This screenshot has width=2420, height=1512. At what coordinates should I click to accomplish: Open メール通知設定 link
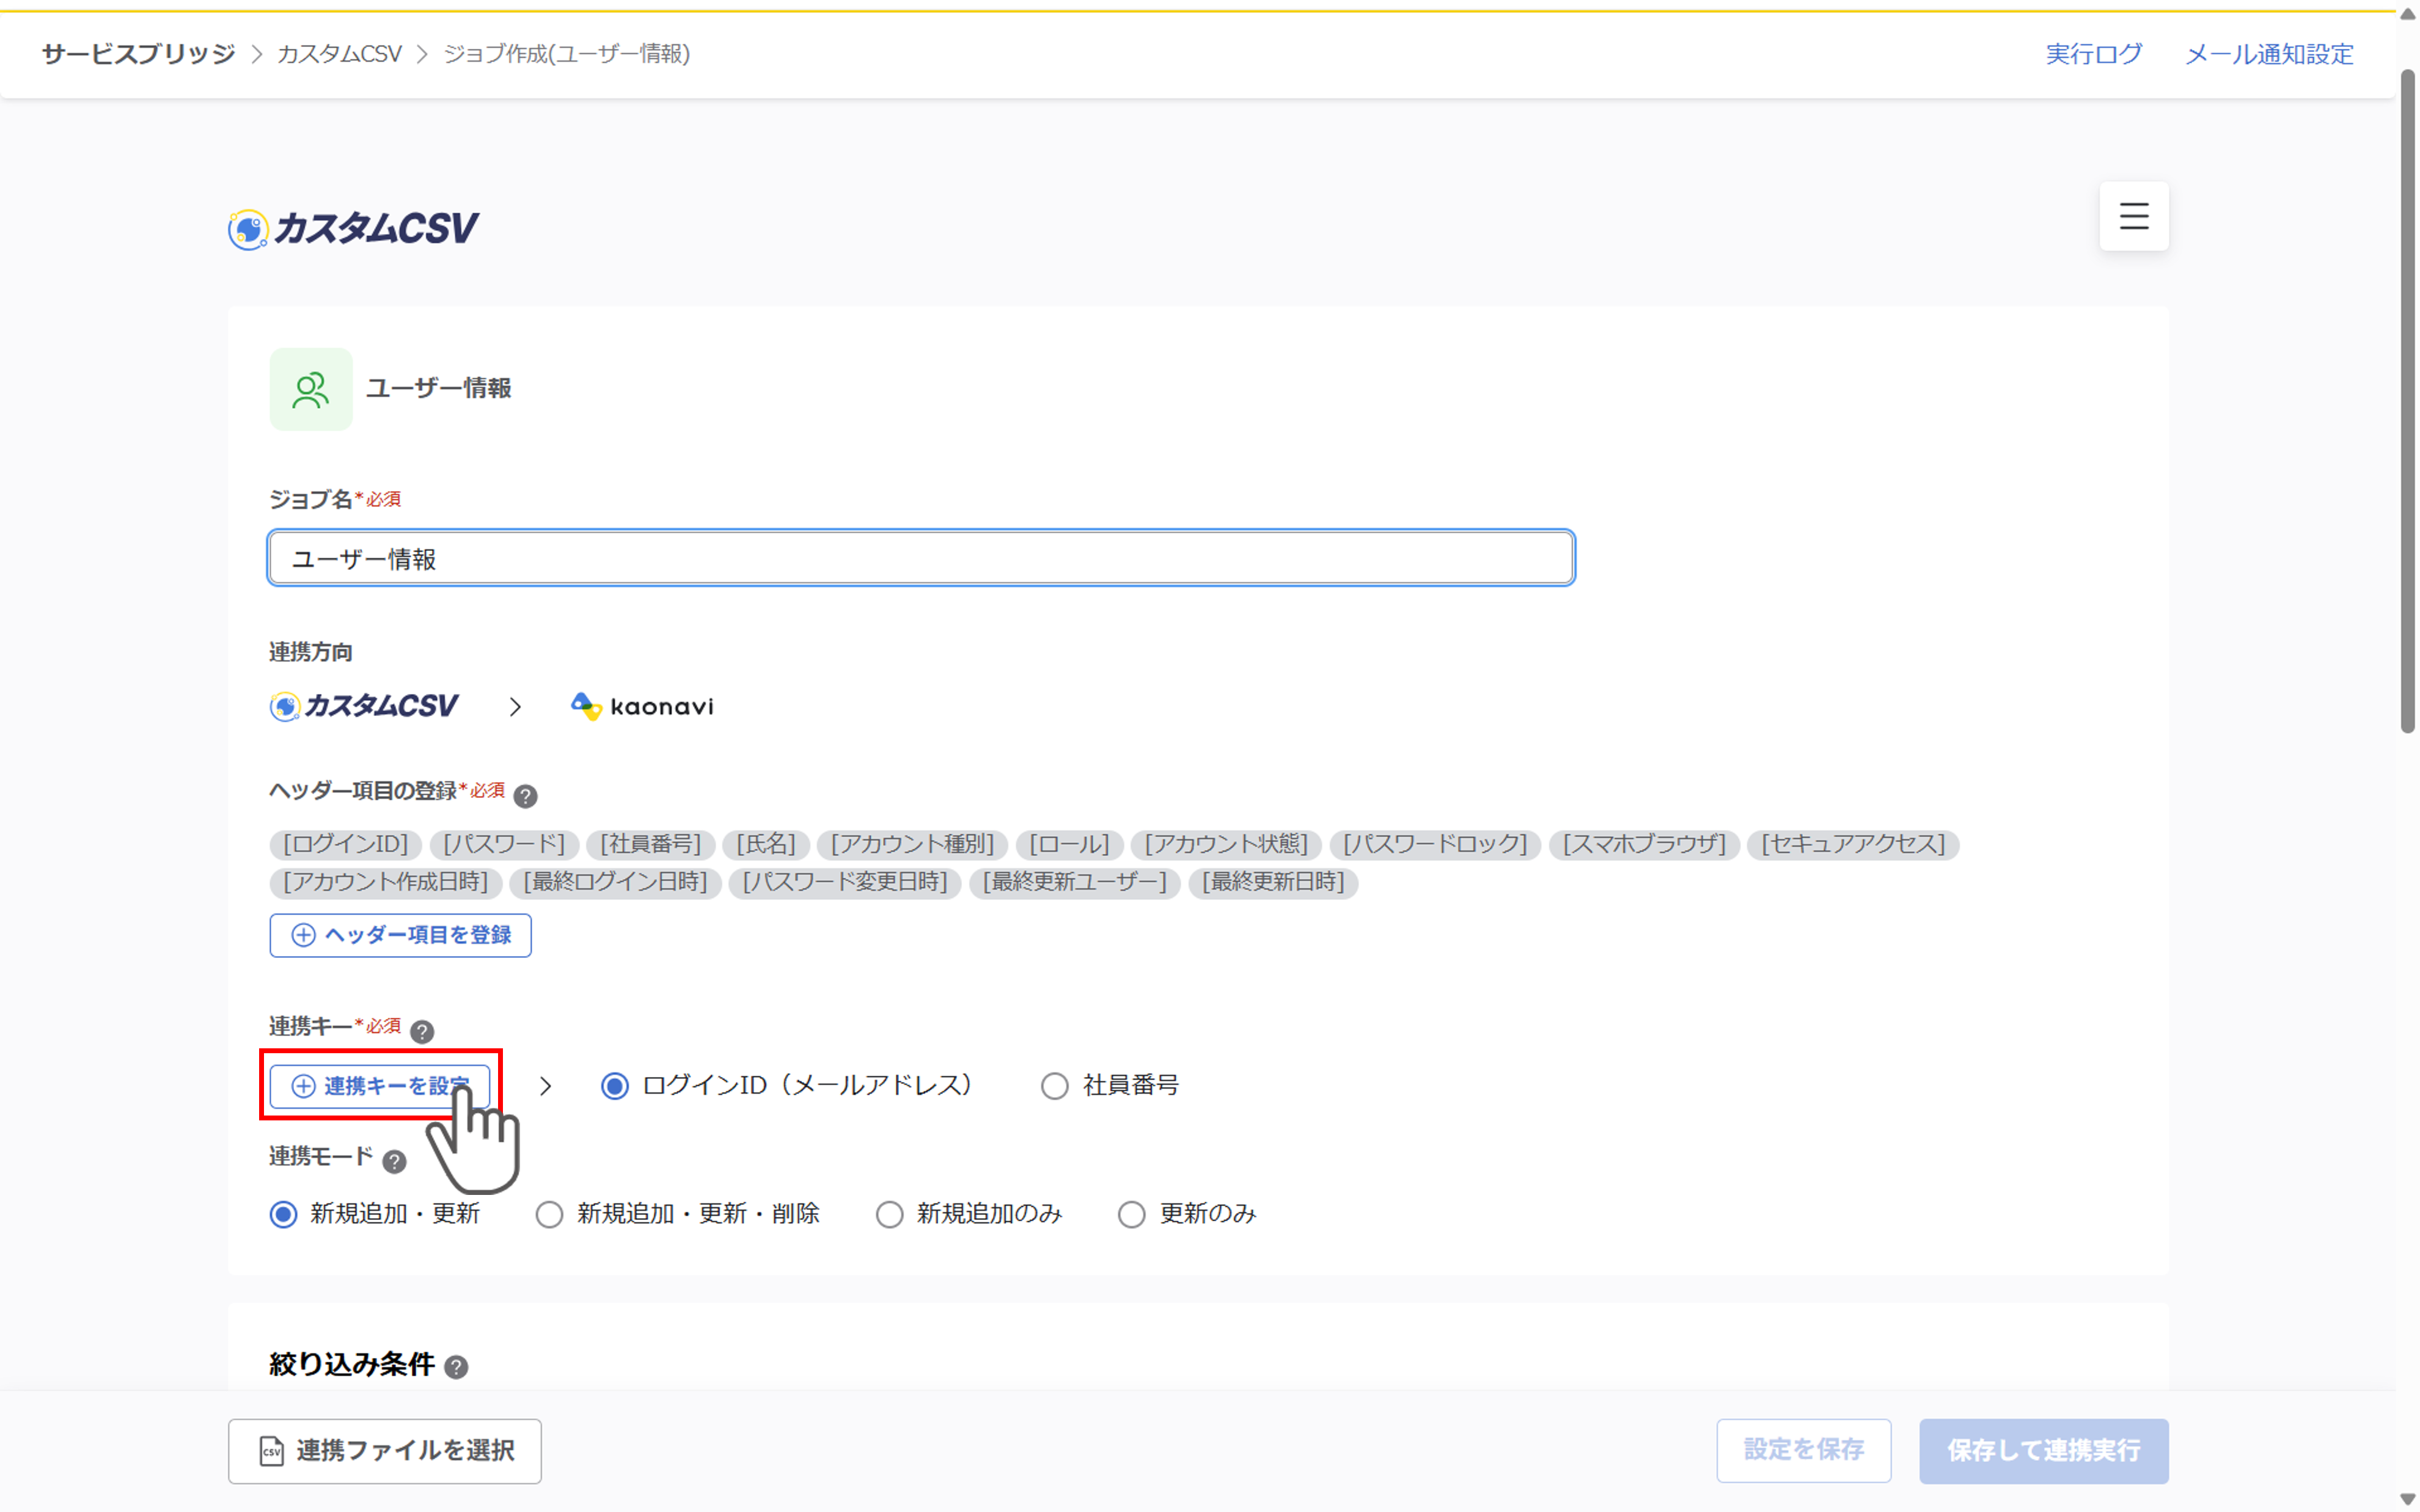click(x=2269, y=54)
